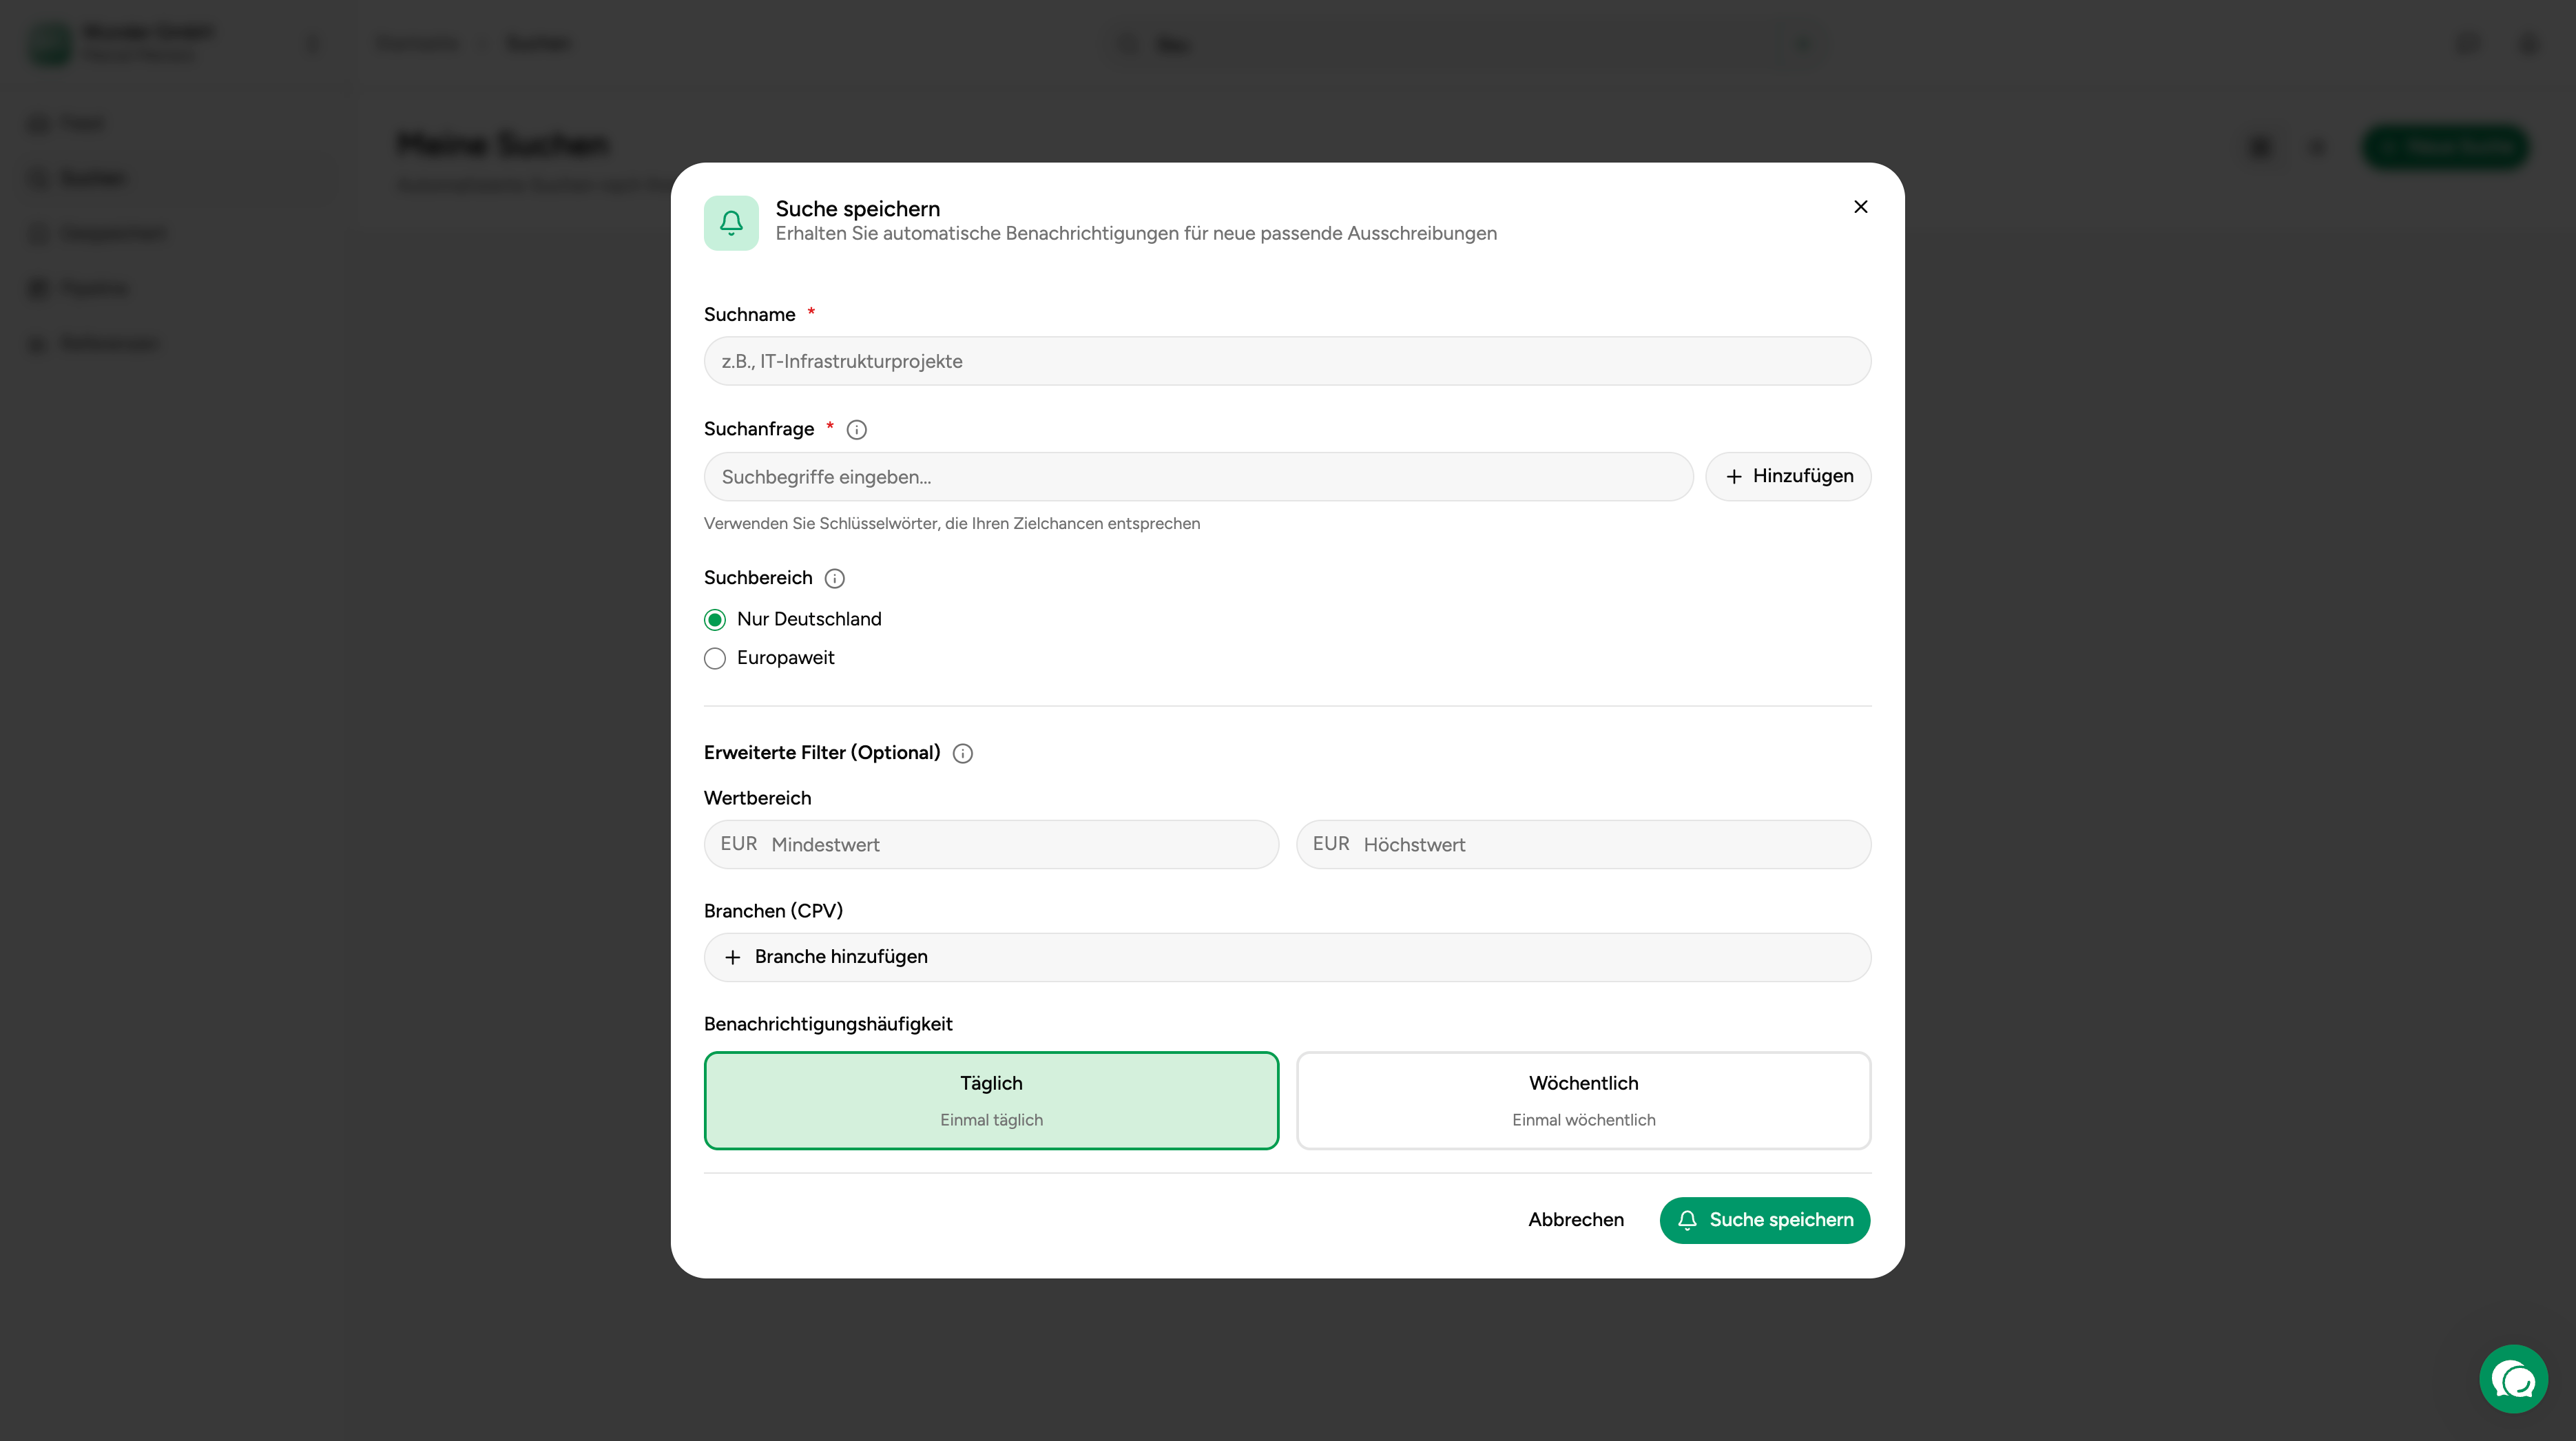Click the Suchbegriffe eingeben search field

click(x=1198, y=477)
